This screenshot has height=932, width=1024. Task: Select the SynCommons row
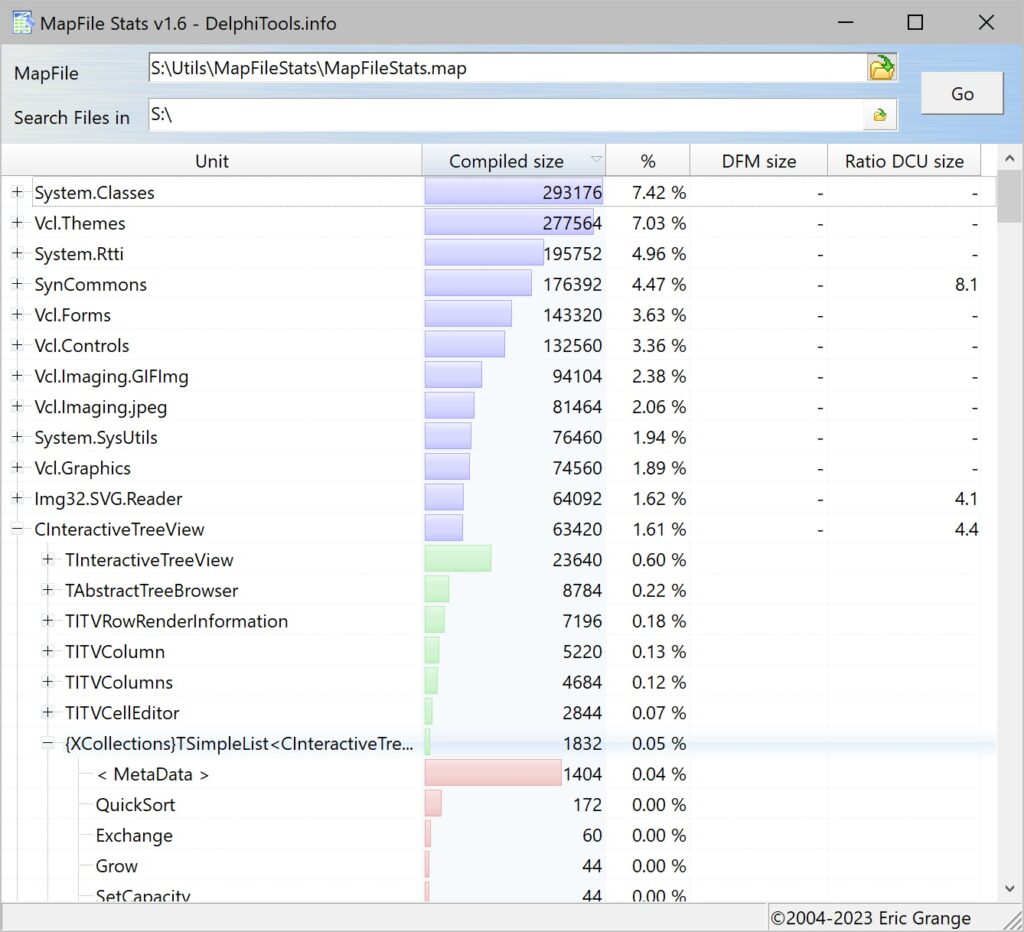pos(498,284)
